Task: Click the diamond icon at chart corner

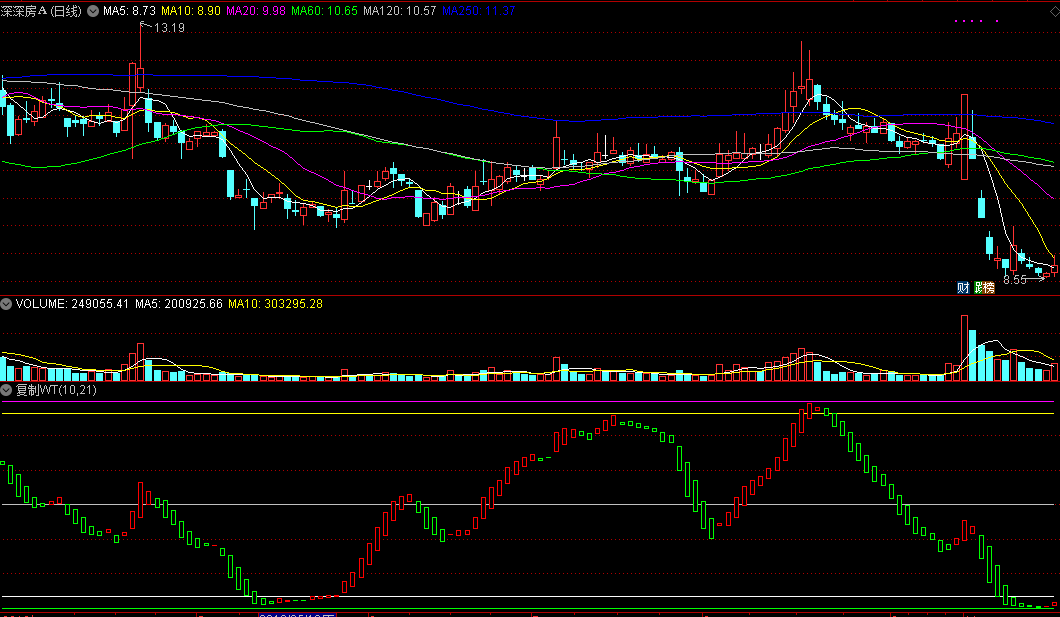Action: coord(1054,11)
